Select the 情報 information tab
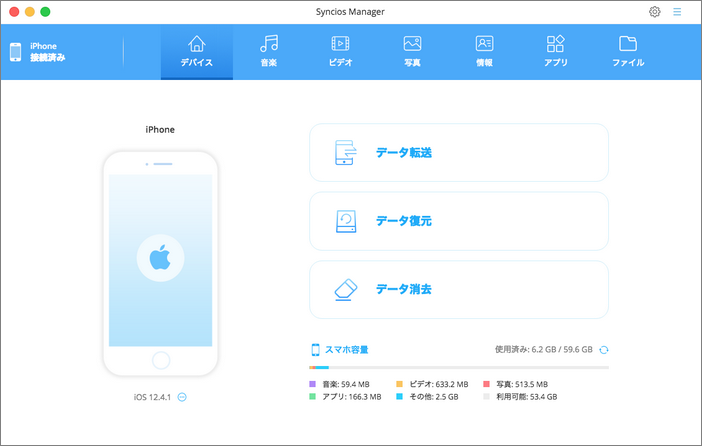The image size is (702, 446). [484, 52]
